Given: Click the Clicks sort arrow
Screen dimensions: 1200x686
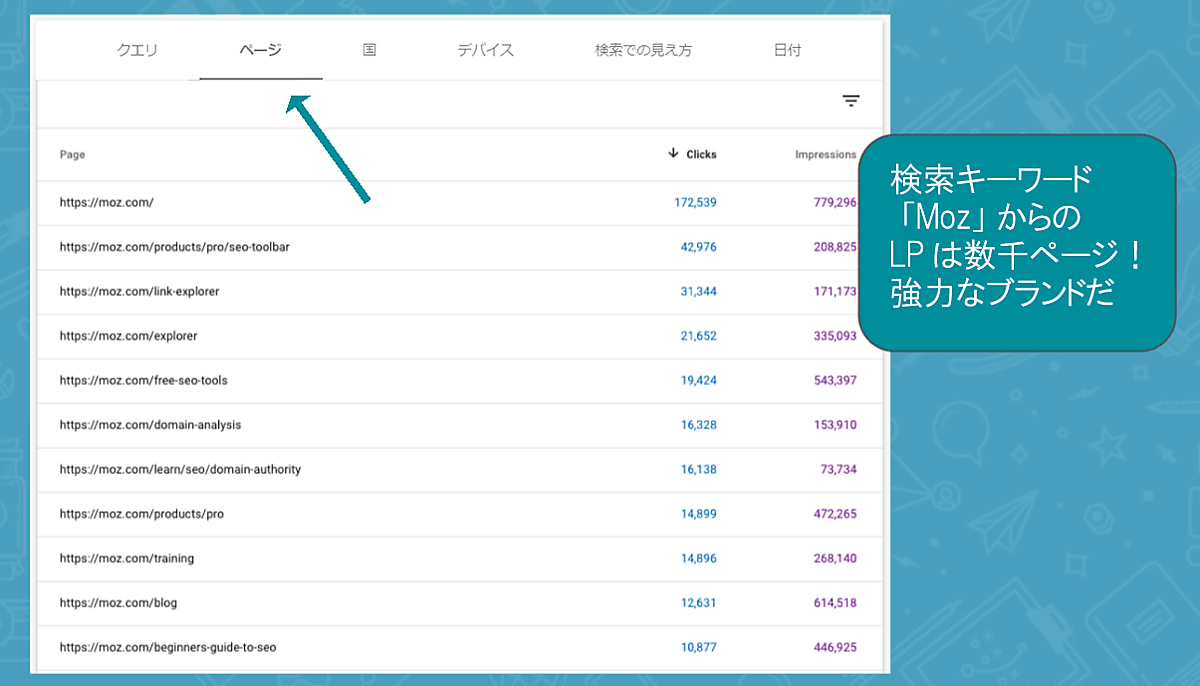Looking at the screenshot, I should (673, 154).
